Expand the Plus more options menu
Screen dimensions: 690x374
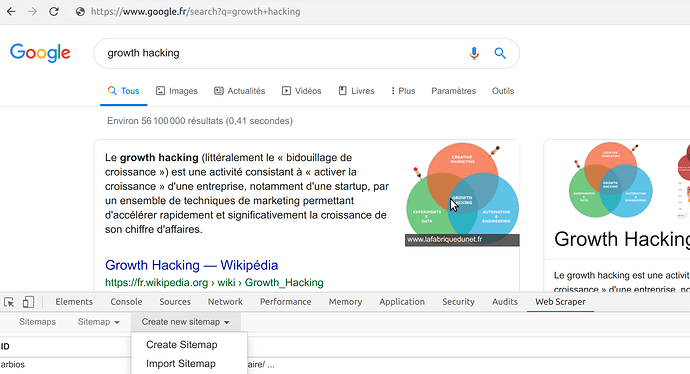[403, 91]
